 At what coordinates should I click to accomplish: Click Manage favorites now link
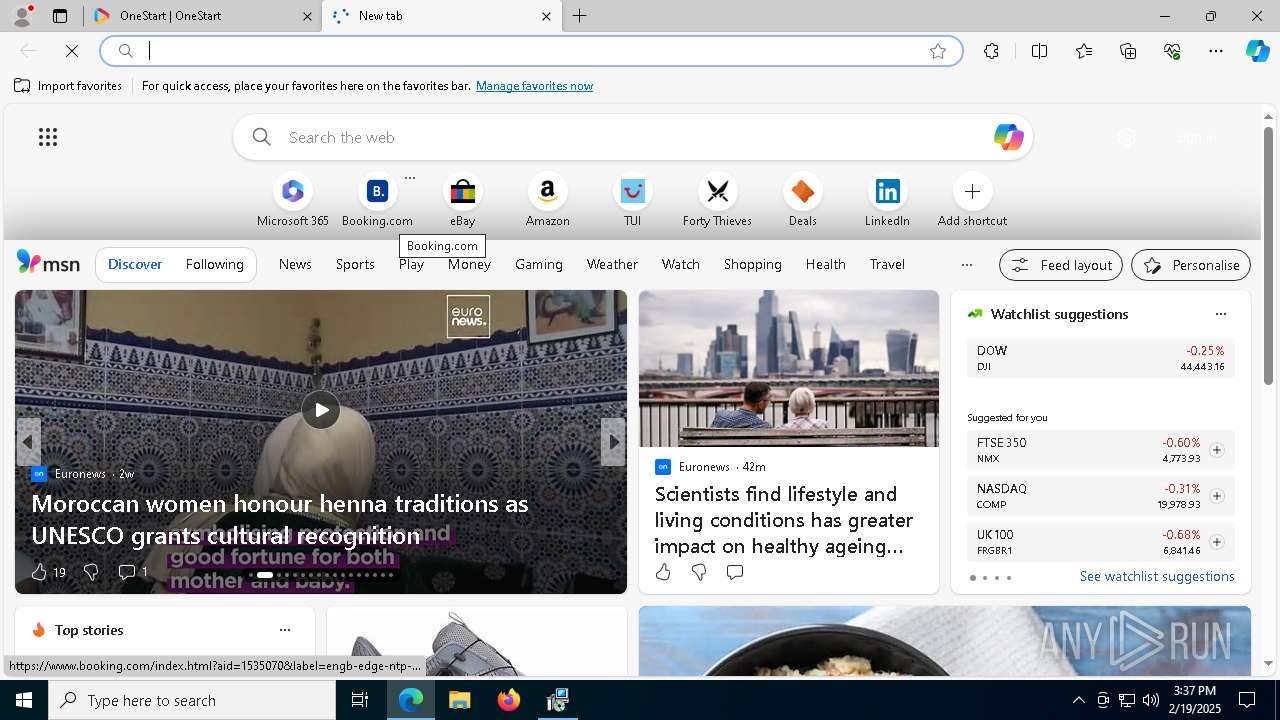(x=534, y=86)
